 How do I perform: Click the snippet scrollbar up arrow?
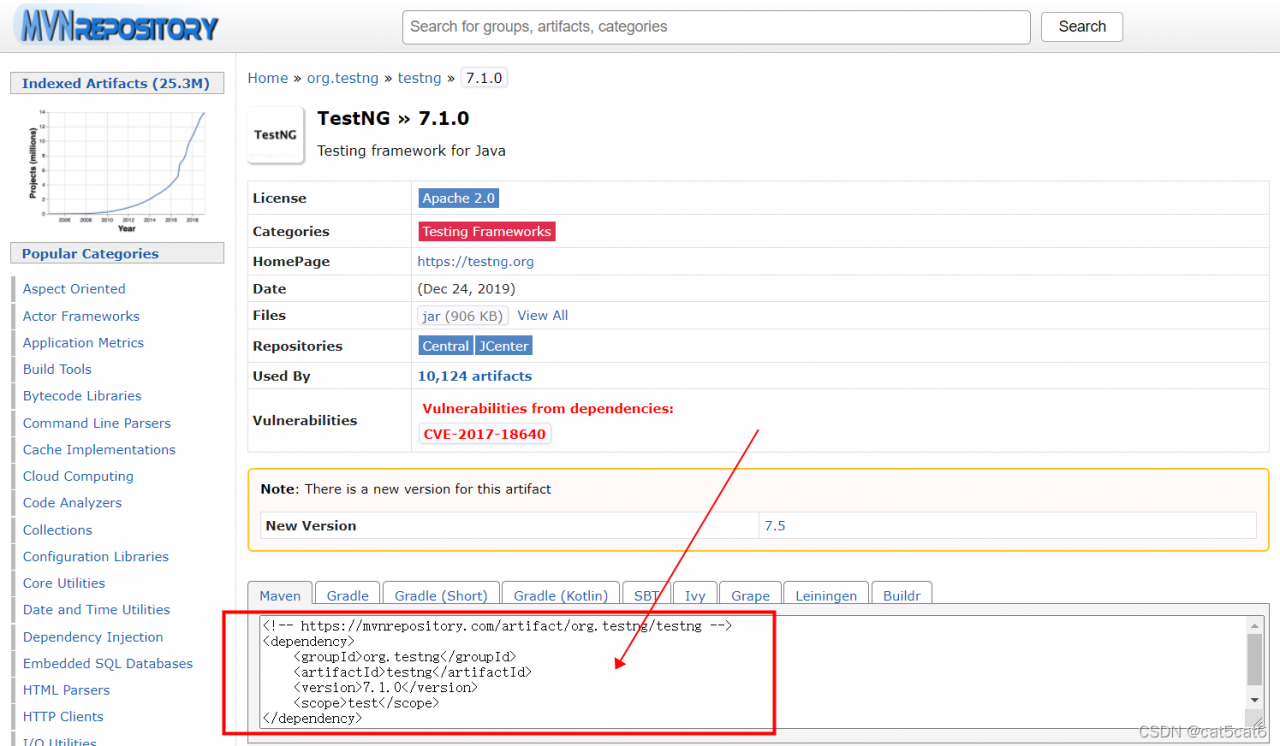point(1255,625)
